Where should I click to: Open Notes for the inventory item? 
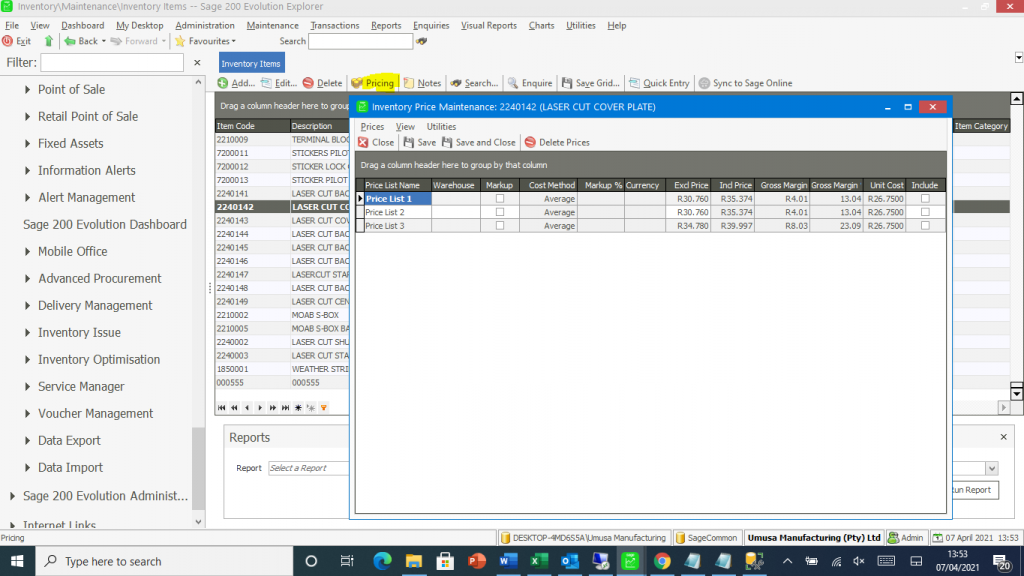point(422,83)
